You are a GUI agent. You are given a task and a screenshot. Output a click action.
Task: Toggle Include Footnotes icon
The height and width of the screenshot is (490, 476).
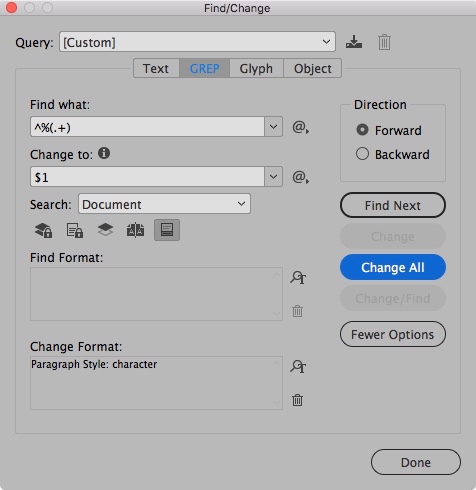tap(167, 230)
